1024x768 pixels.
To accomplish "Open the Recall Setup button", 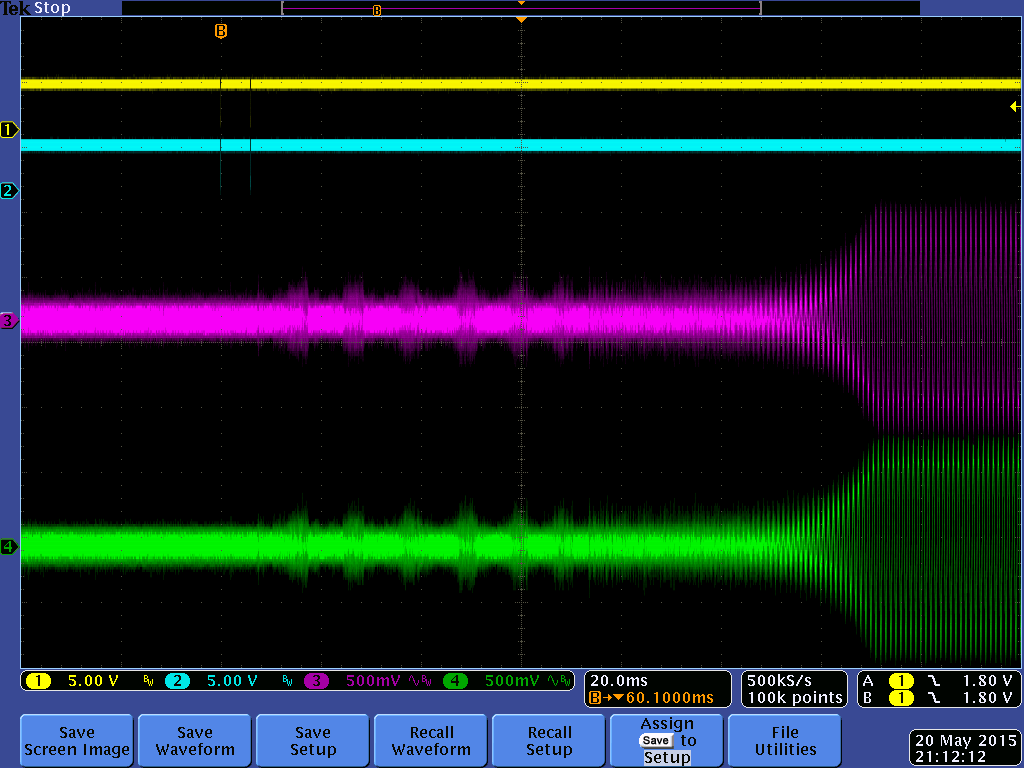I will (x=549, y=741).
